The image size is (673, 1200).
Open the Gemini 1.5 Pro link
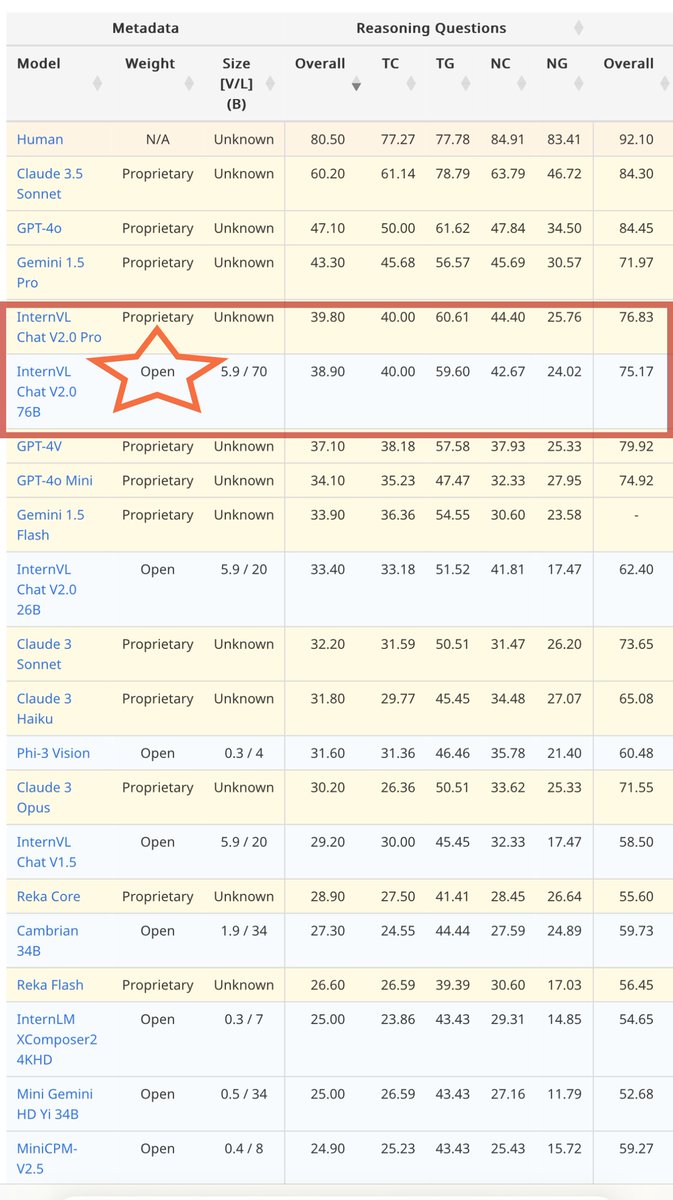(50, 272)
